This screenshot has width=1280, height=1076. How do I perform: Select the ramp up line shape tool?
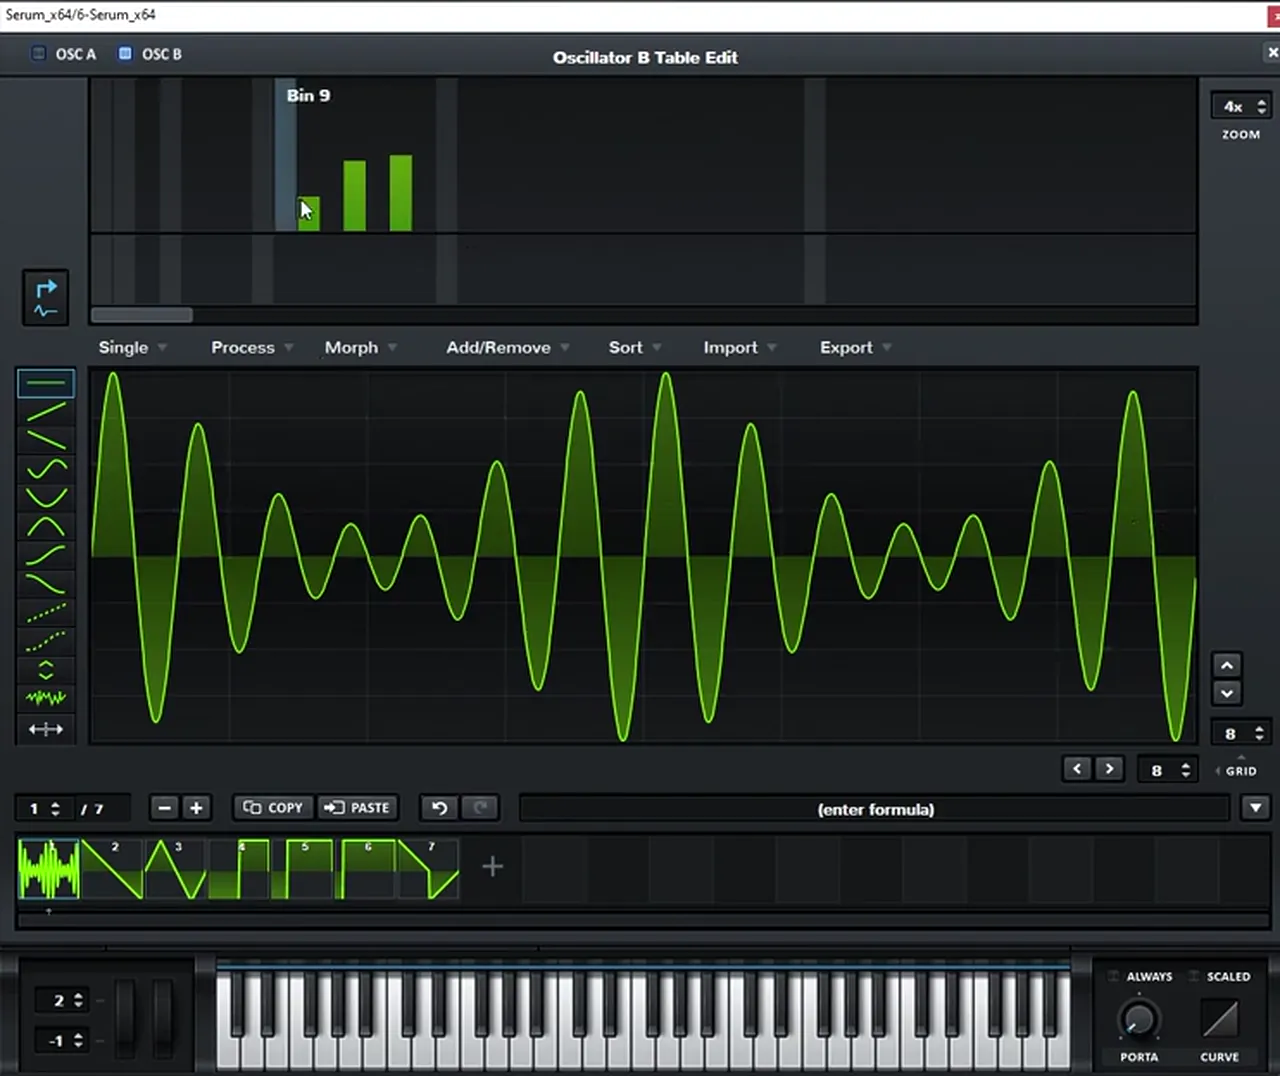pyautogui.click(x=46, y=411)
